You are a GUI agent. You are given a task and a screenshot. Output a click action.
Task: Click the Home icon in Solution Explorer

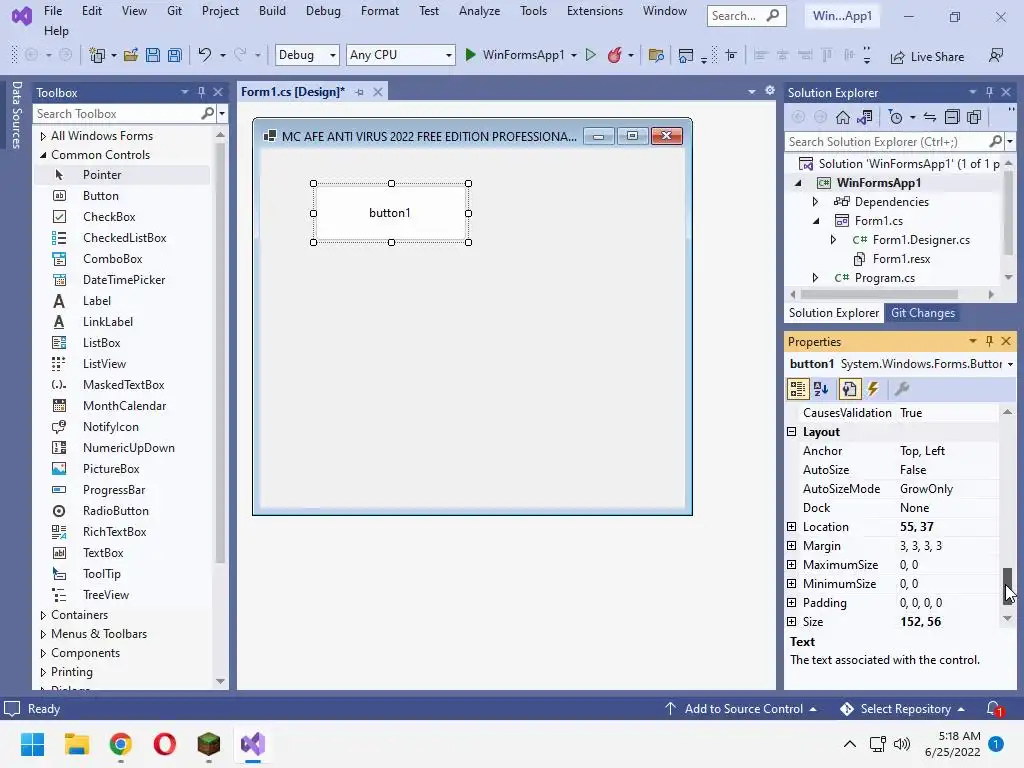pos(843,117)
